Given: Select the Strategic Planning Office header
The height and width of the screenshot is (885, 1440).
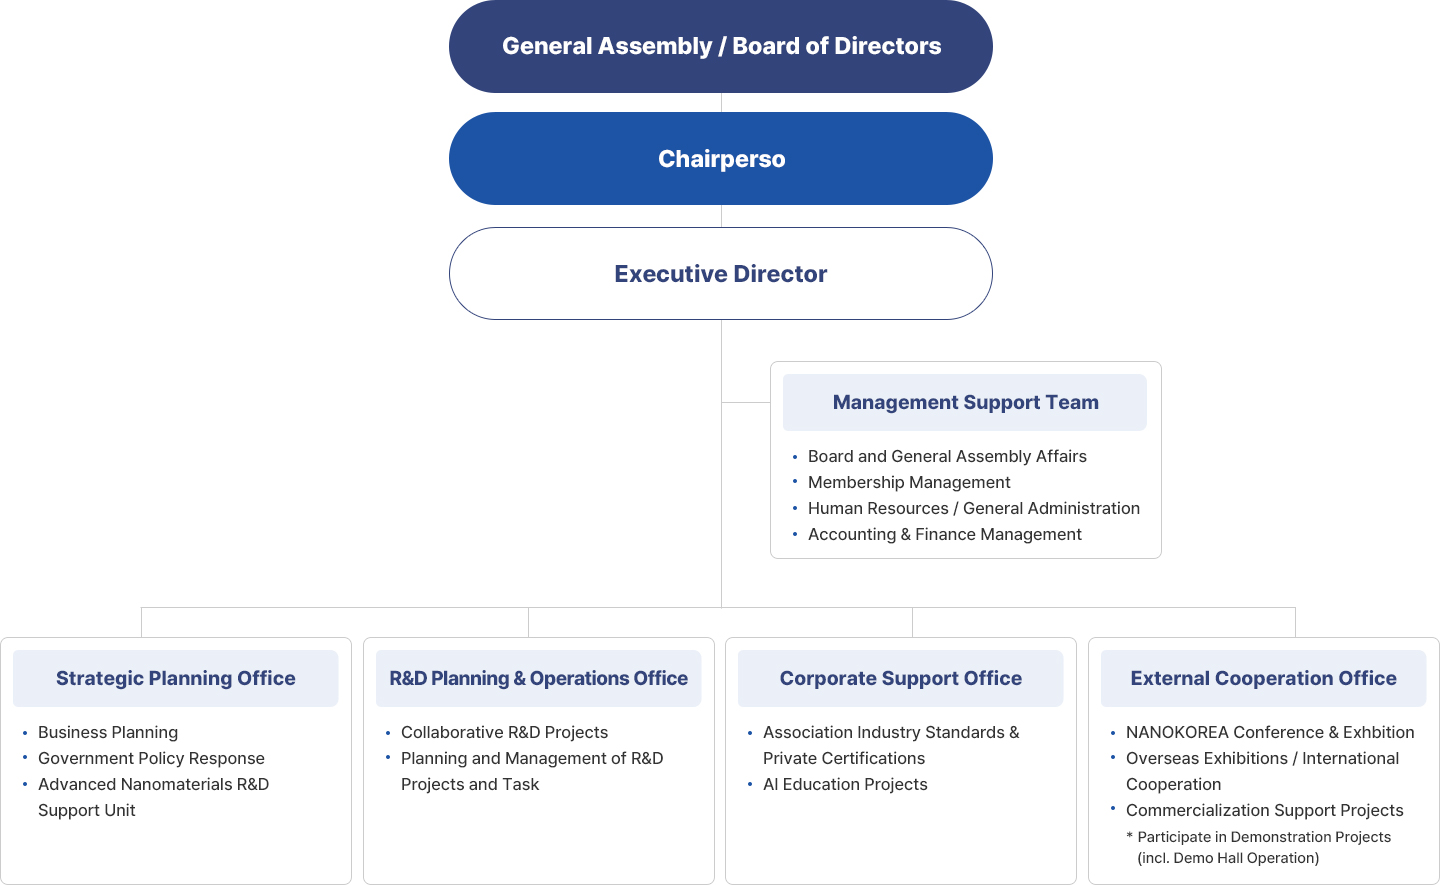Looking at the screenshot, I should [x=176, y=679].
